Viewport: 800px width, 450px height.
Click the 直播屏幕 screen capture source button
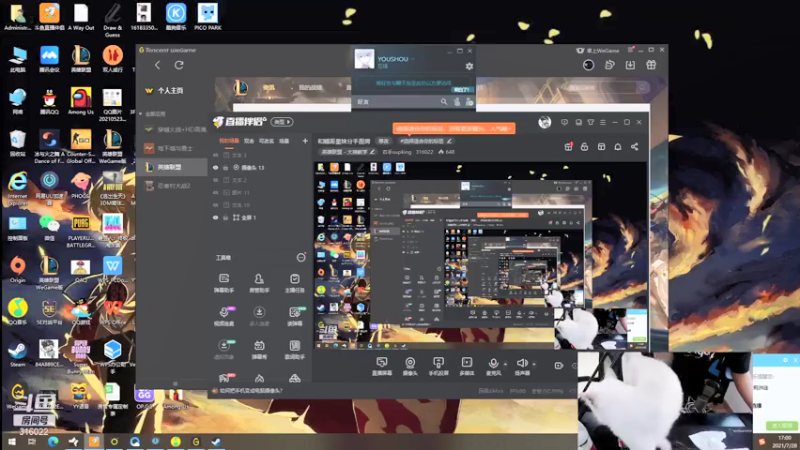[x=382, y=366]
